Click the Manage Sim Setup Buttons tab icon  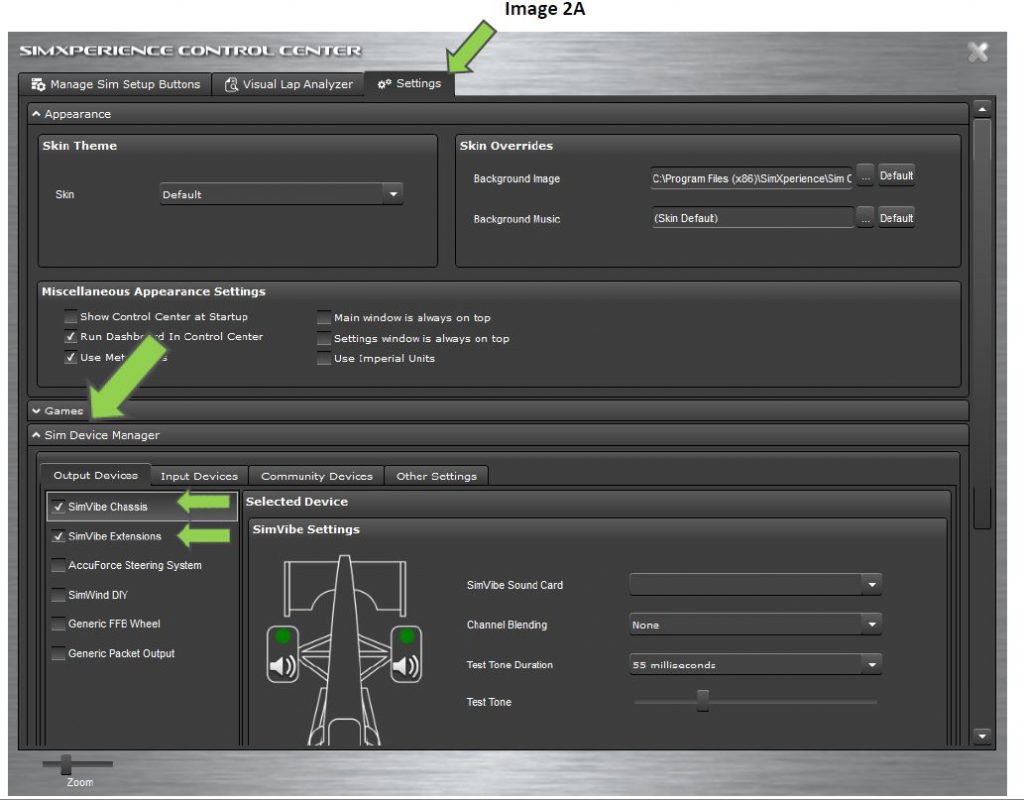(38, 84)
